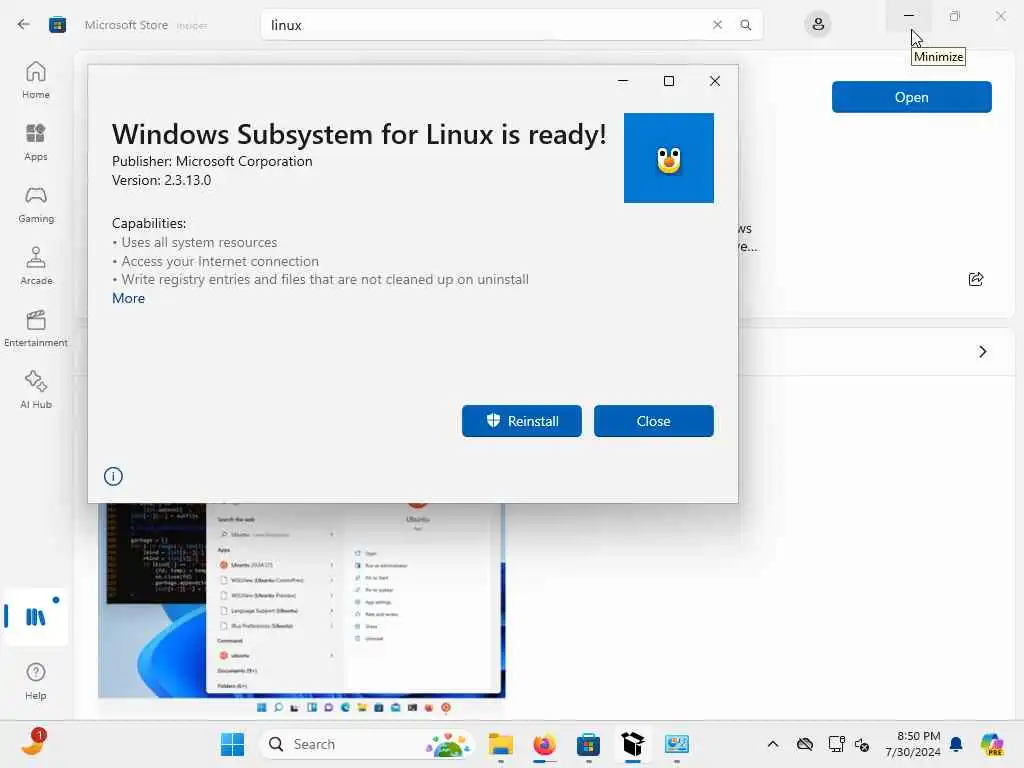This screenshot has width=1024, height=768.
Task: Open Arcade in the Store sidebar
Action: pyautogui.click(x=36, y=266)
